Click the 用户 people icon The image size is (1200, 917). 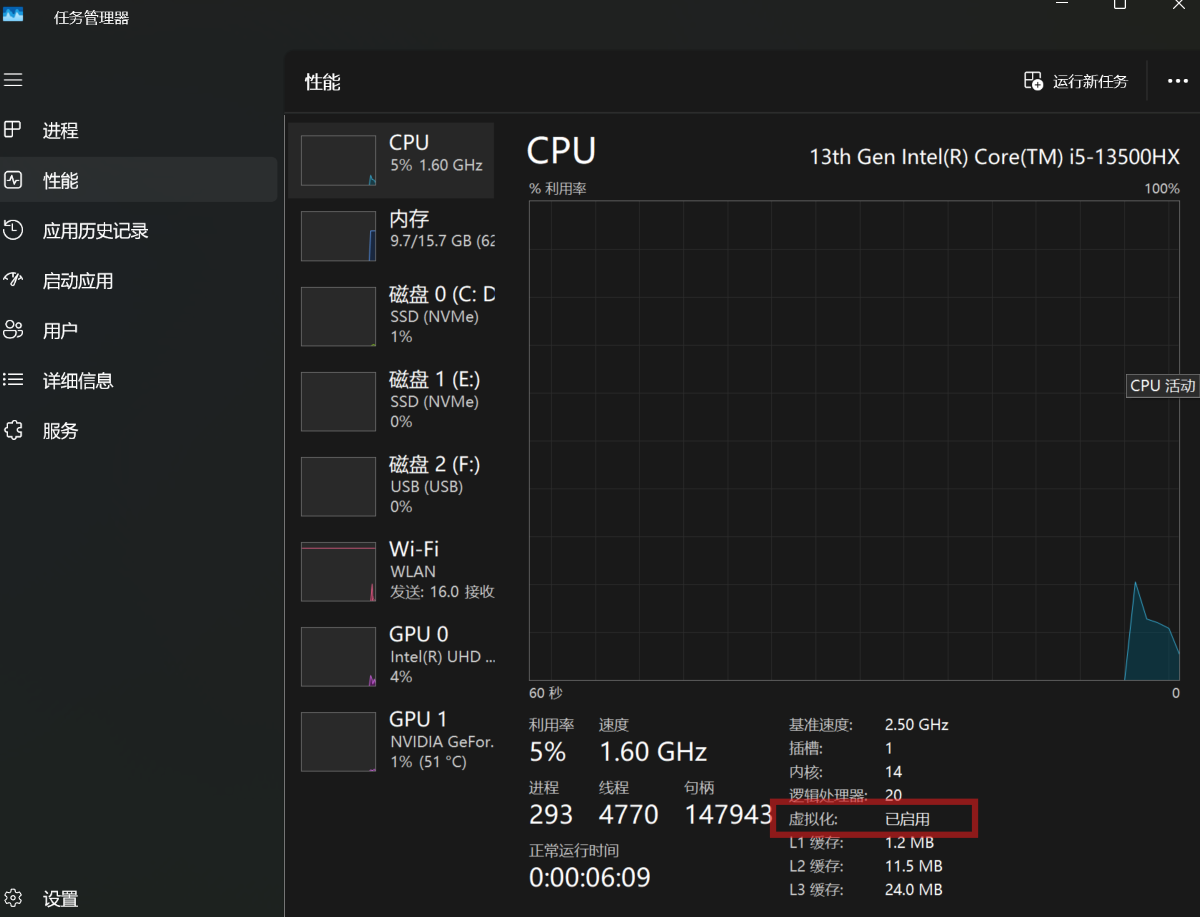(13, 330)
